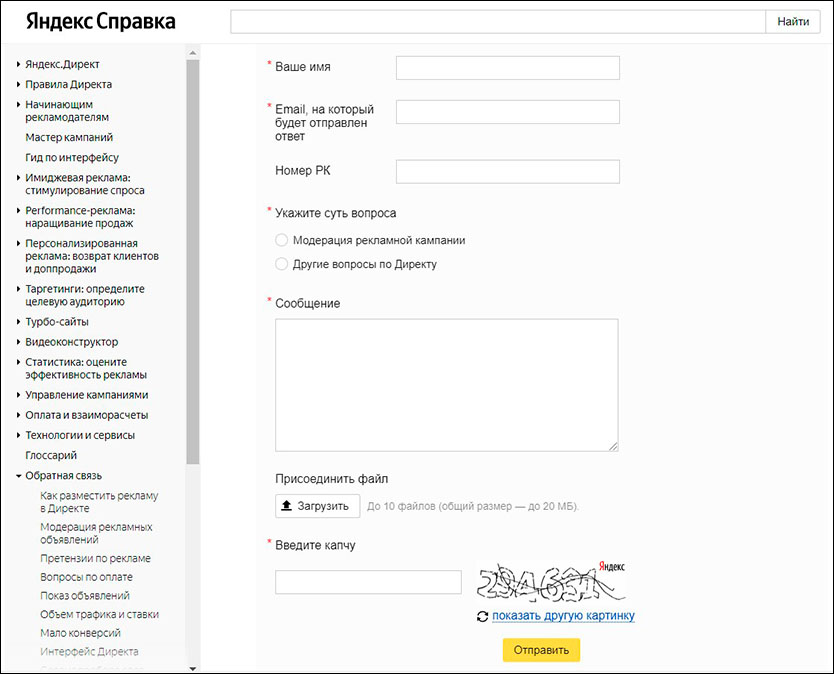Open Как разместить рекламу в Директе
This screenshot has height=674, width=834.
[x=99, y=502]
